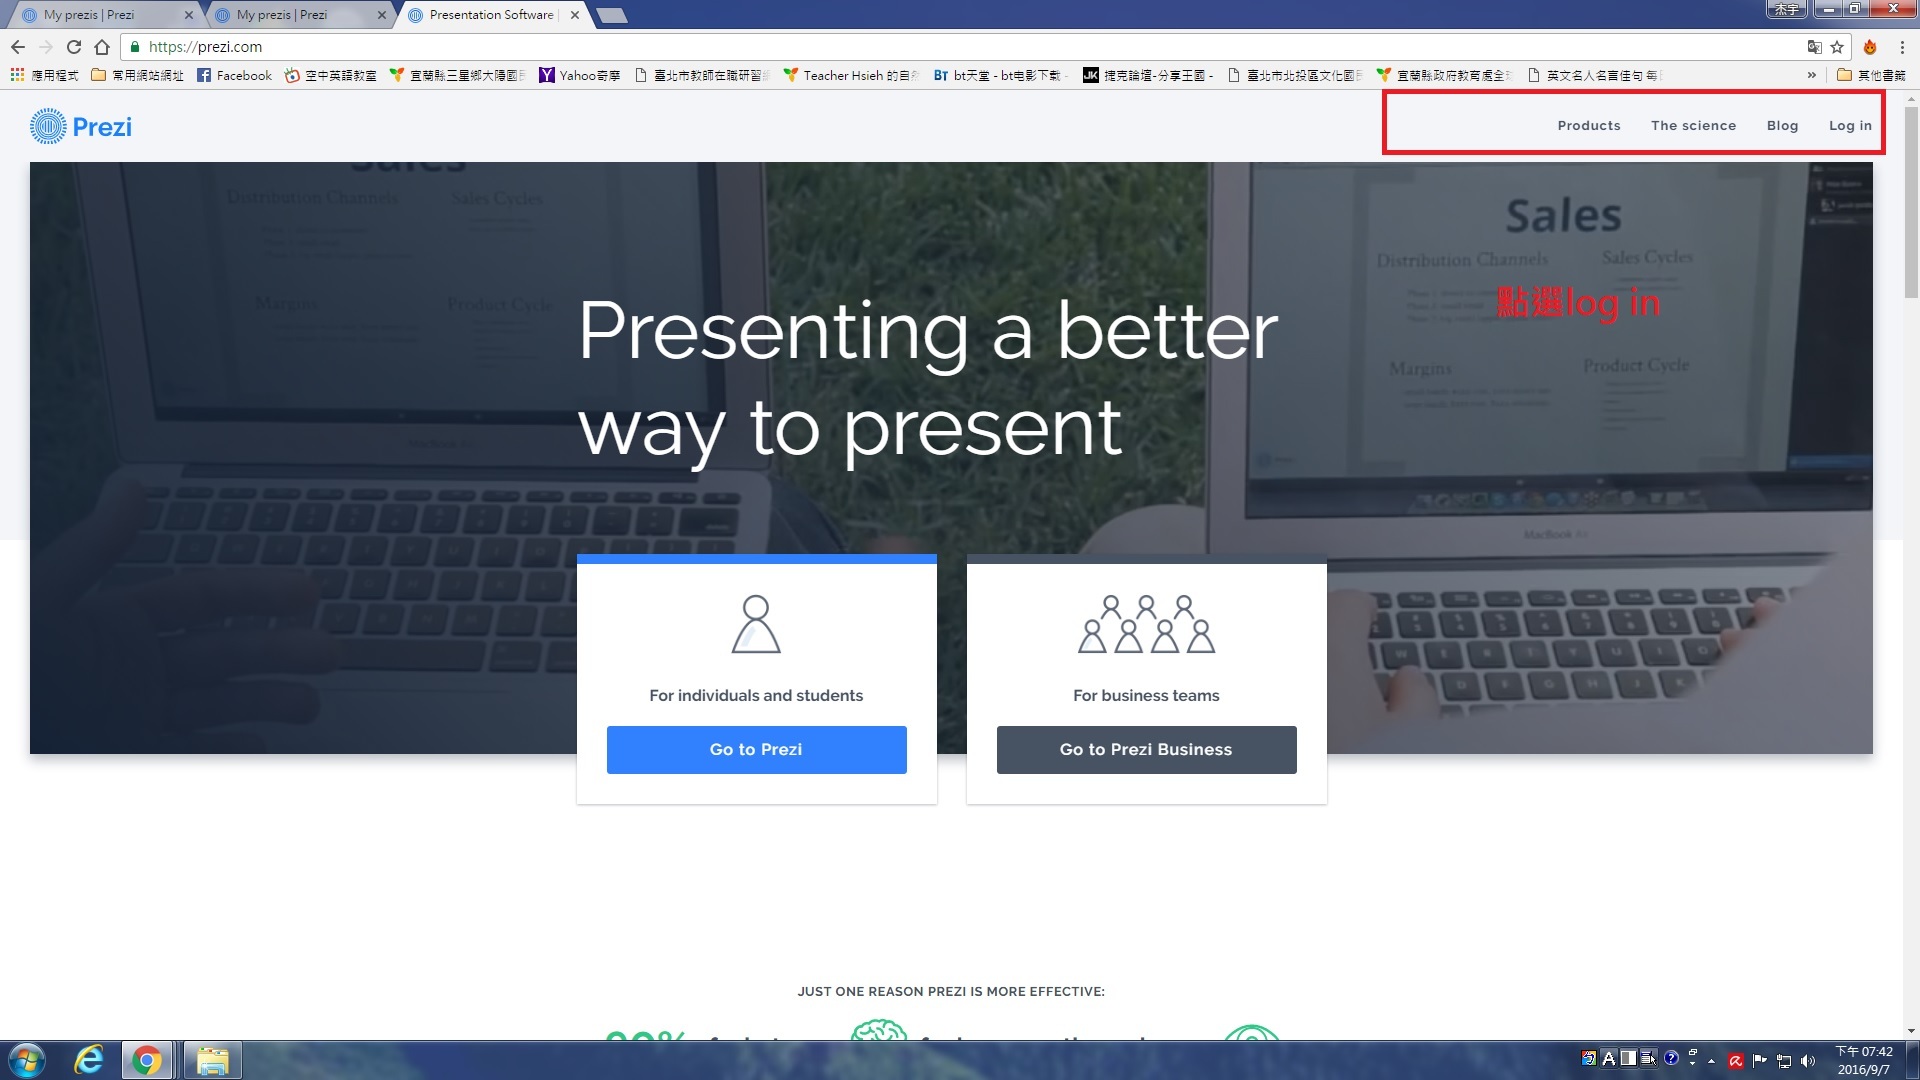This screenshot has height=1080, width=1920.
Task: Click the browser forward arrow
Action: (x=46, y=47)
